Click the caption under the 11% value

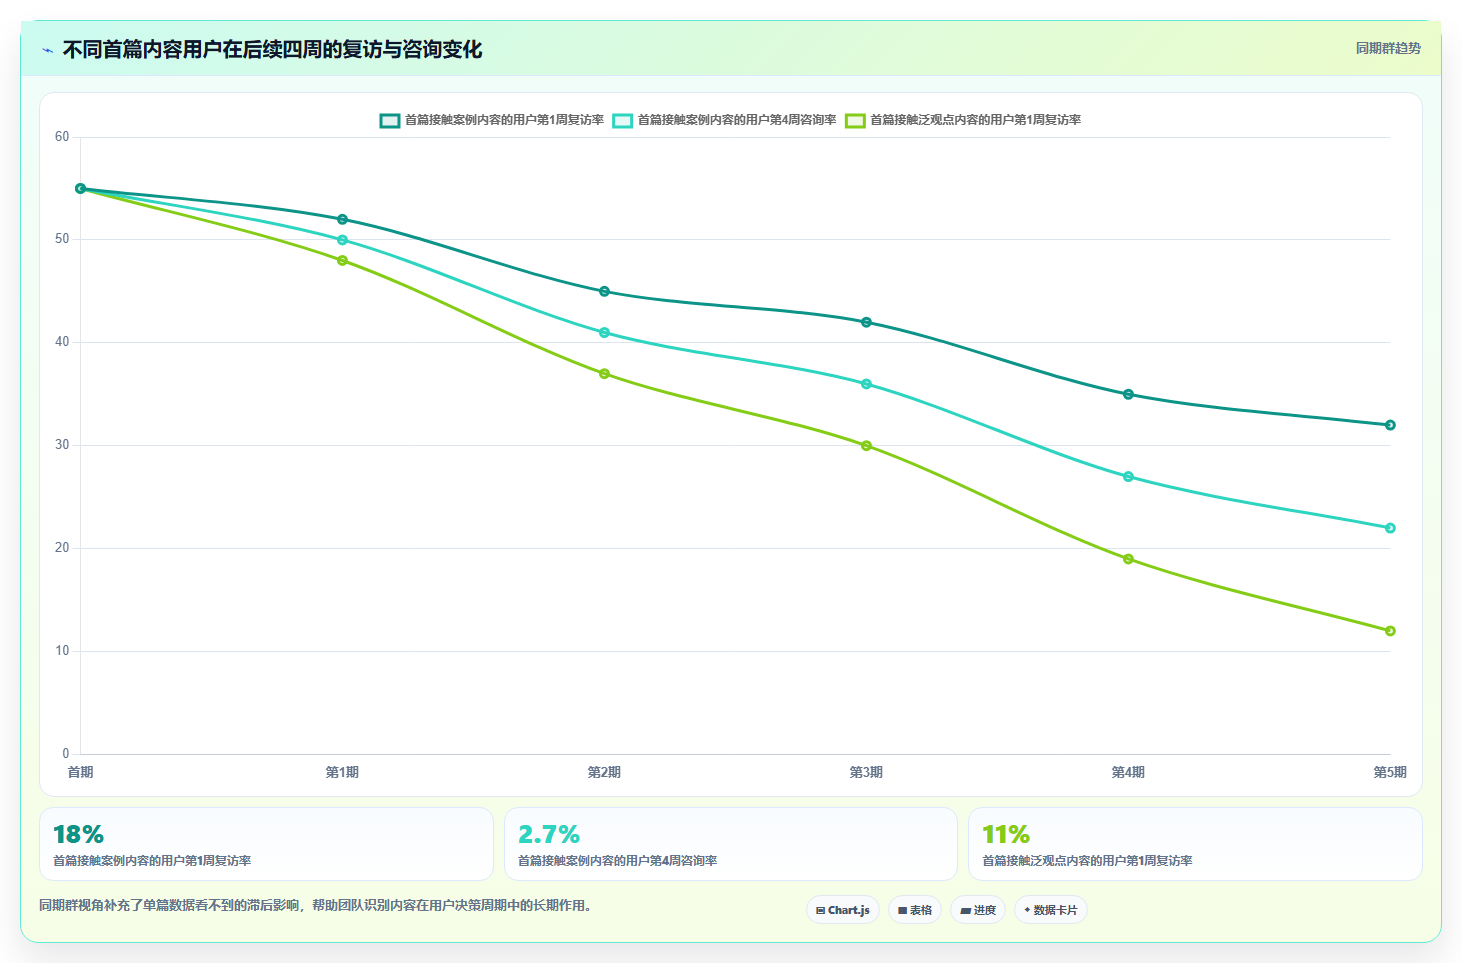(x=1087, y=861)
